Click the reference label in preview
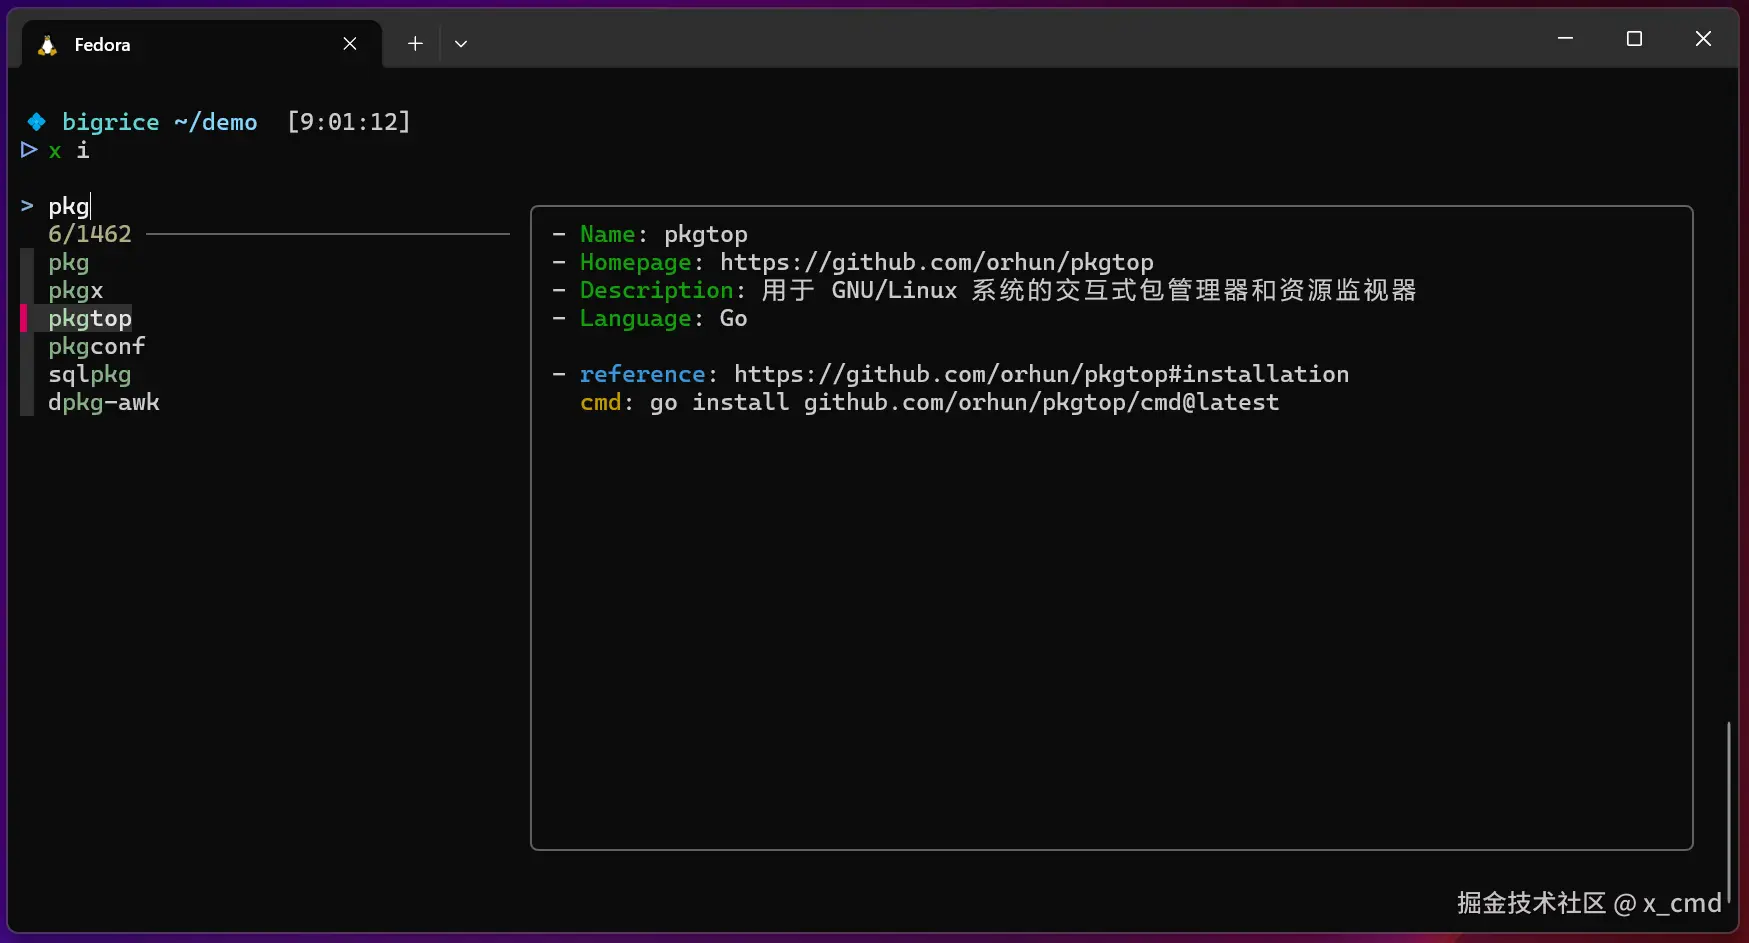Image resolution: width=1749 pixels, height=943 pixels. 643,374
